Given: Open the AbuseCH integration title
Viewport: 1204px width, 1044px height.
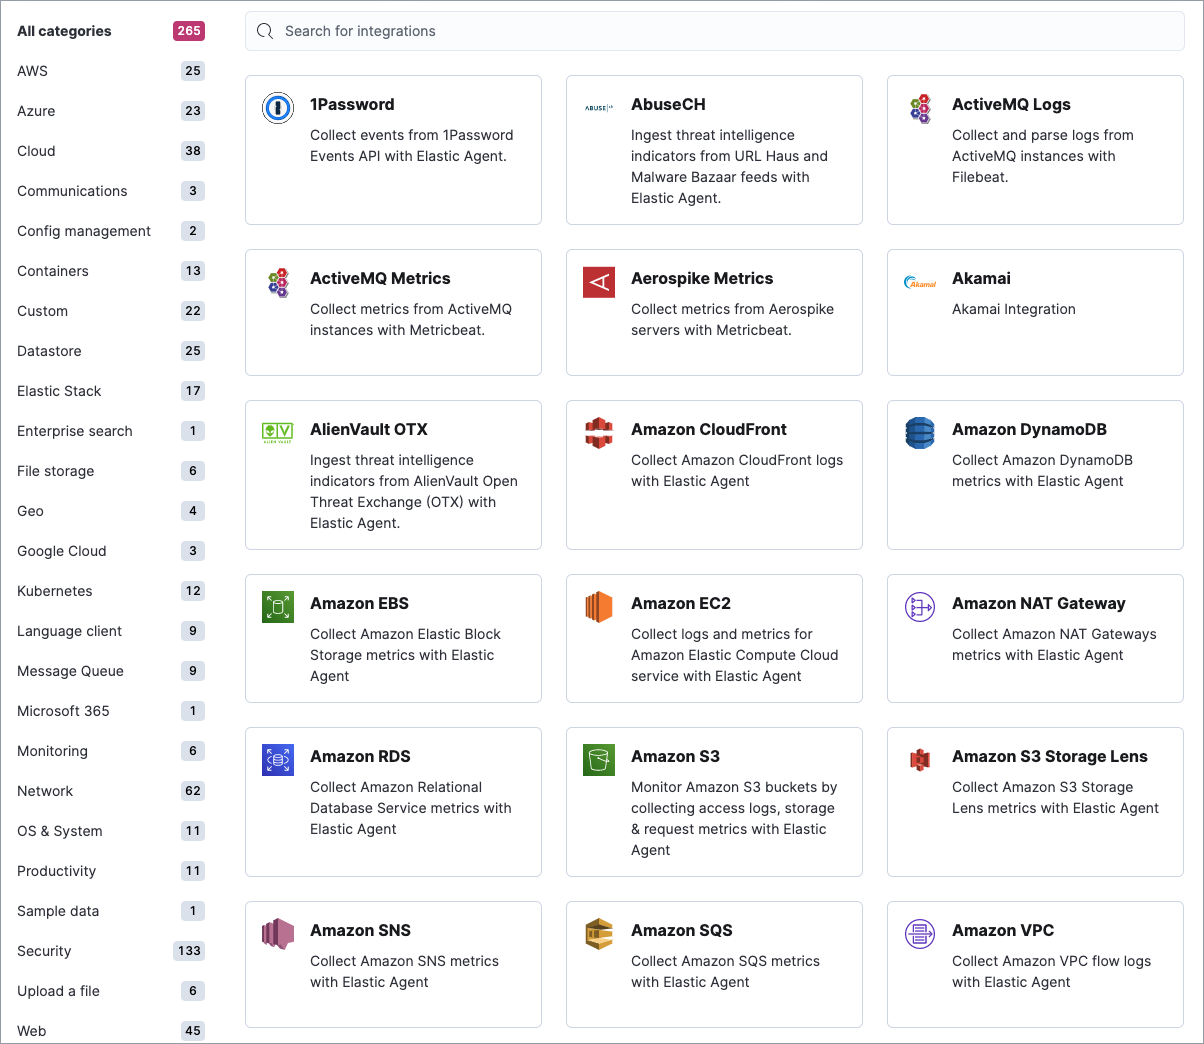Looking at the screenshot, I should tap(668, 104).
